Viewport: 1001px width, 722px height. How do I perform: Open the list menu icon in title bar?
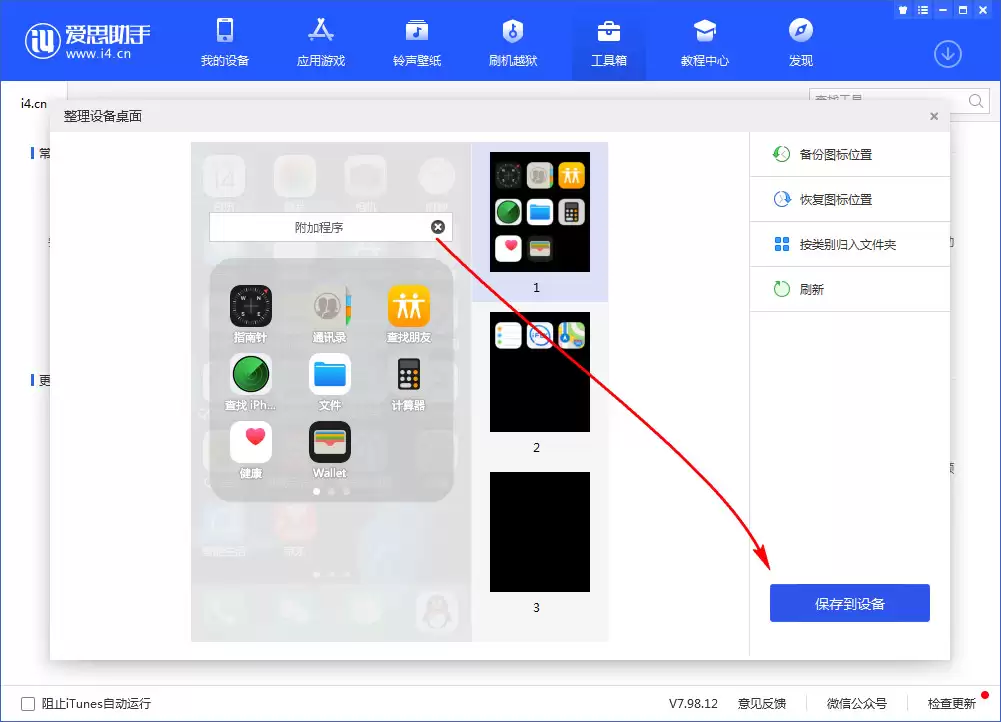923,10
